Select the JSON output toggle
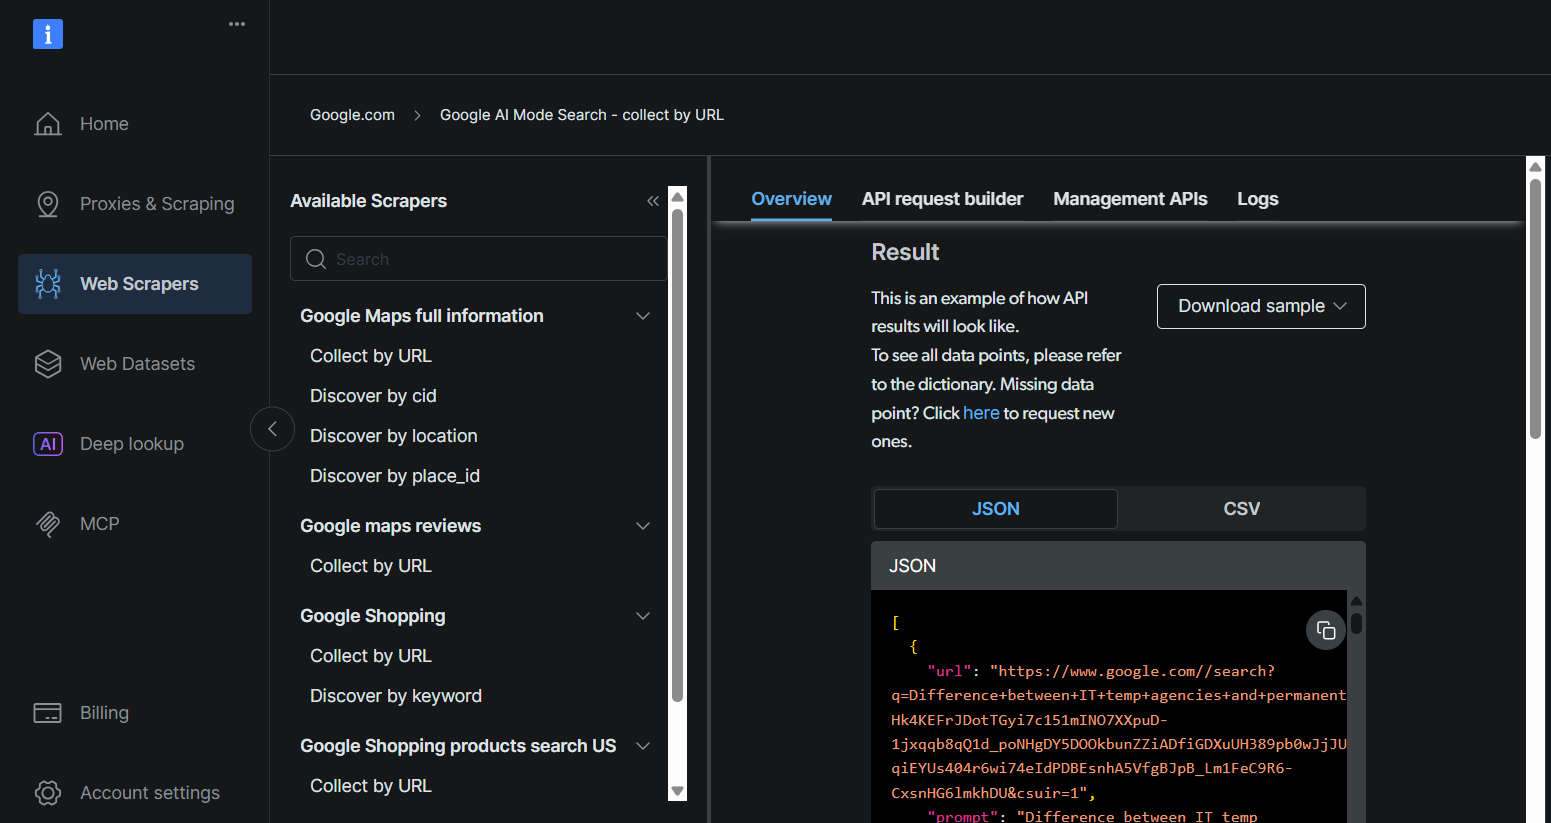The width and height of the screenshot is (1551, 823). (x=995, y=508)
